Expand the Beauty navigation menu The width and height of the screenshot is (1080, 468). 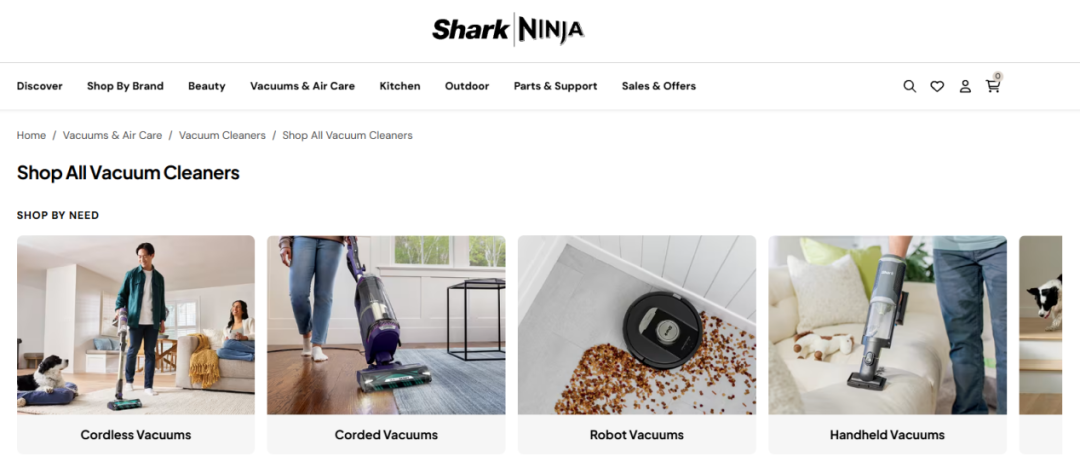pyautogui.click(x=207, y=86)
